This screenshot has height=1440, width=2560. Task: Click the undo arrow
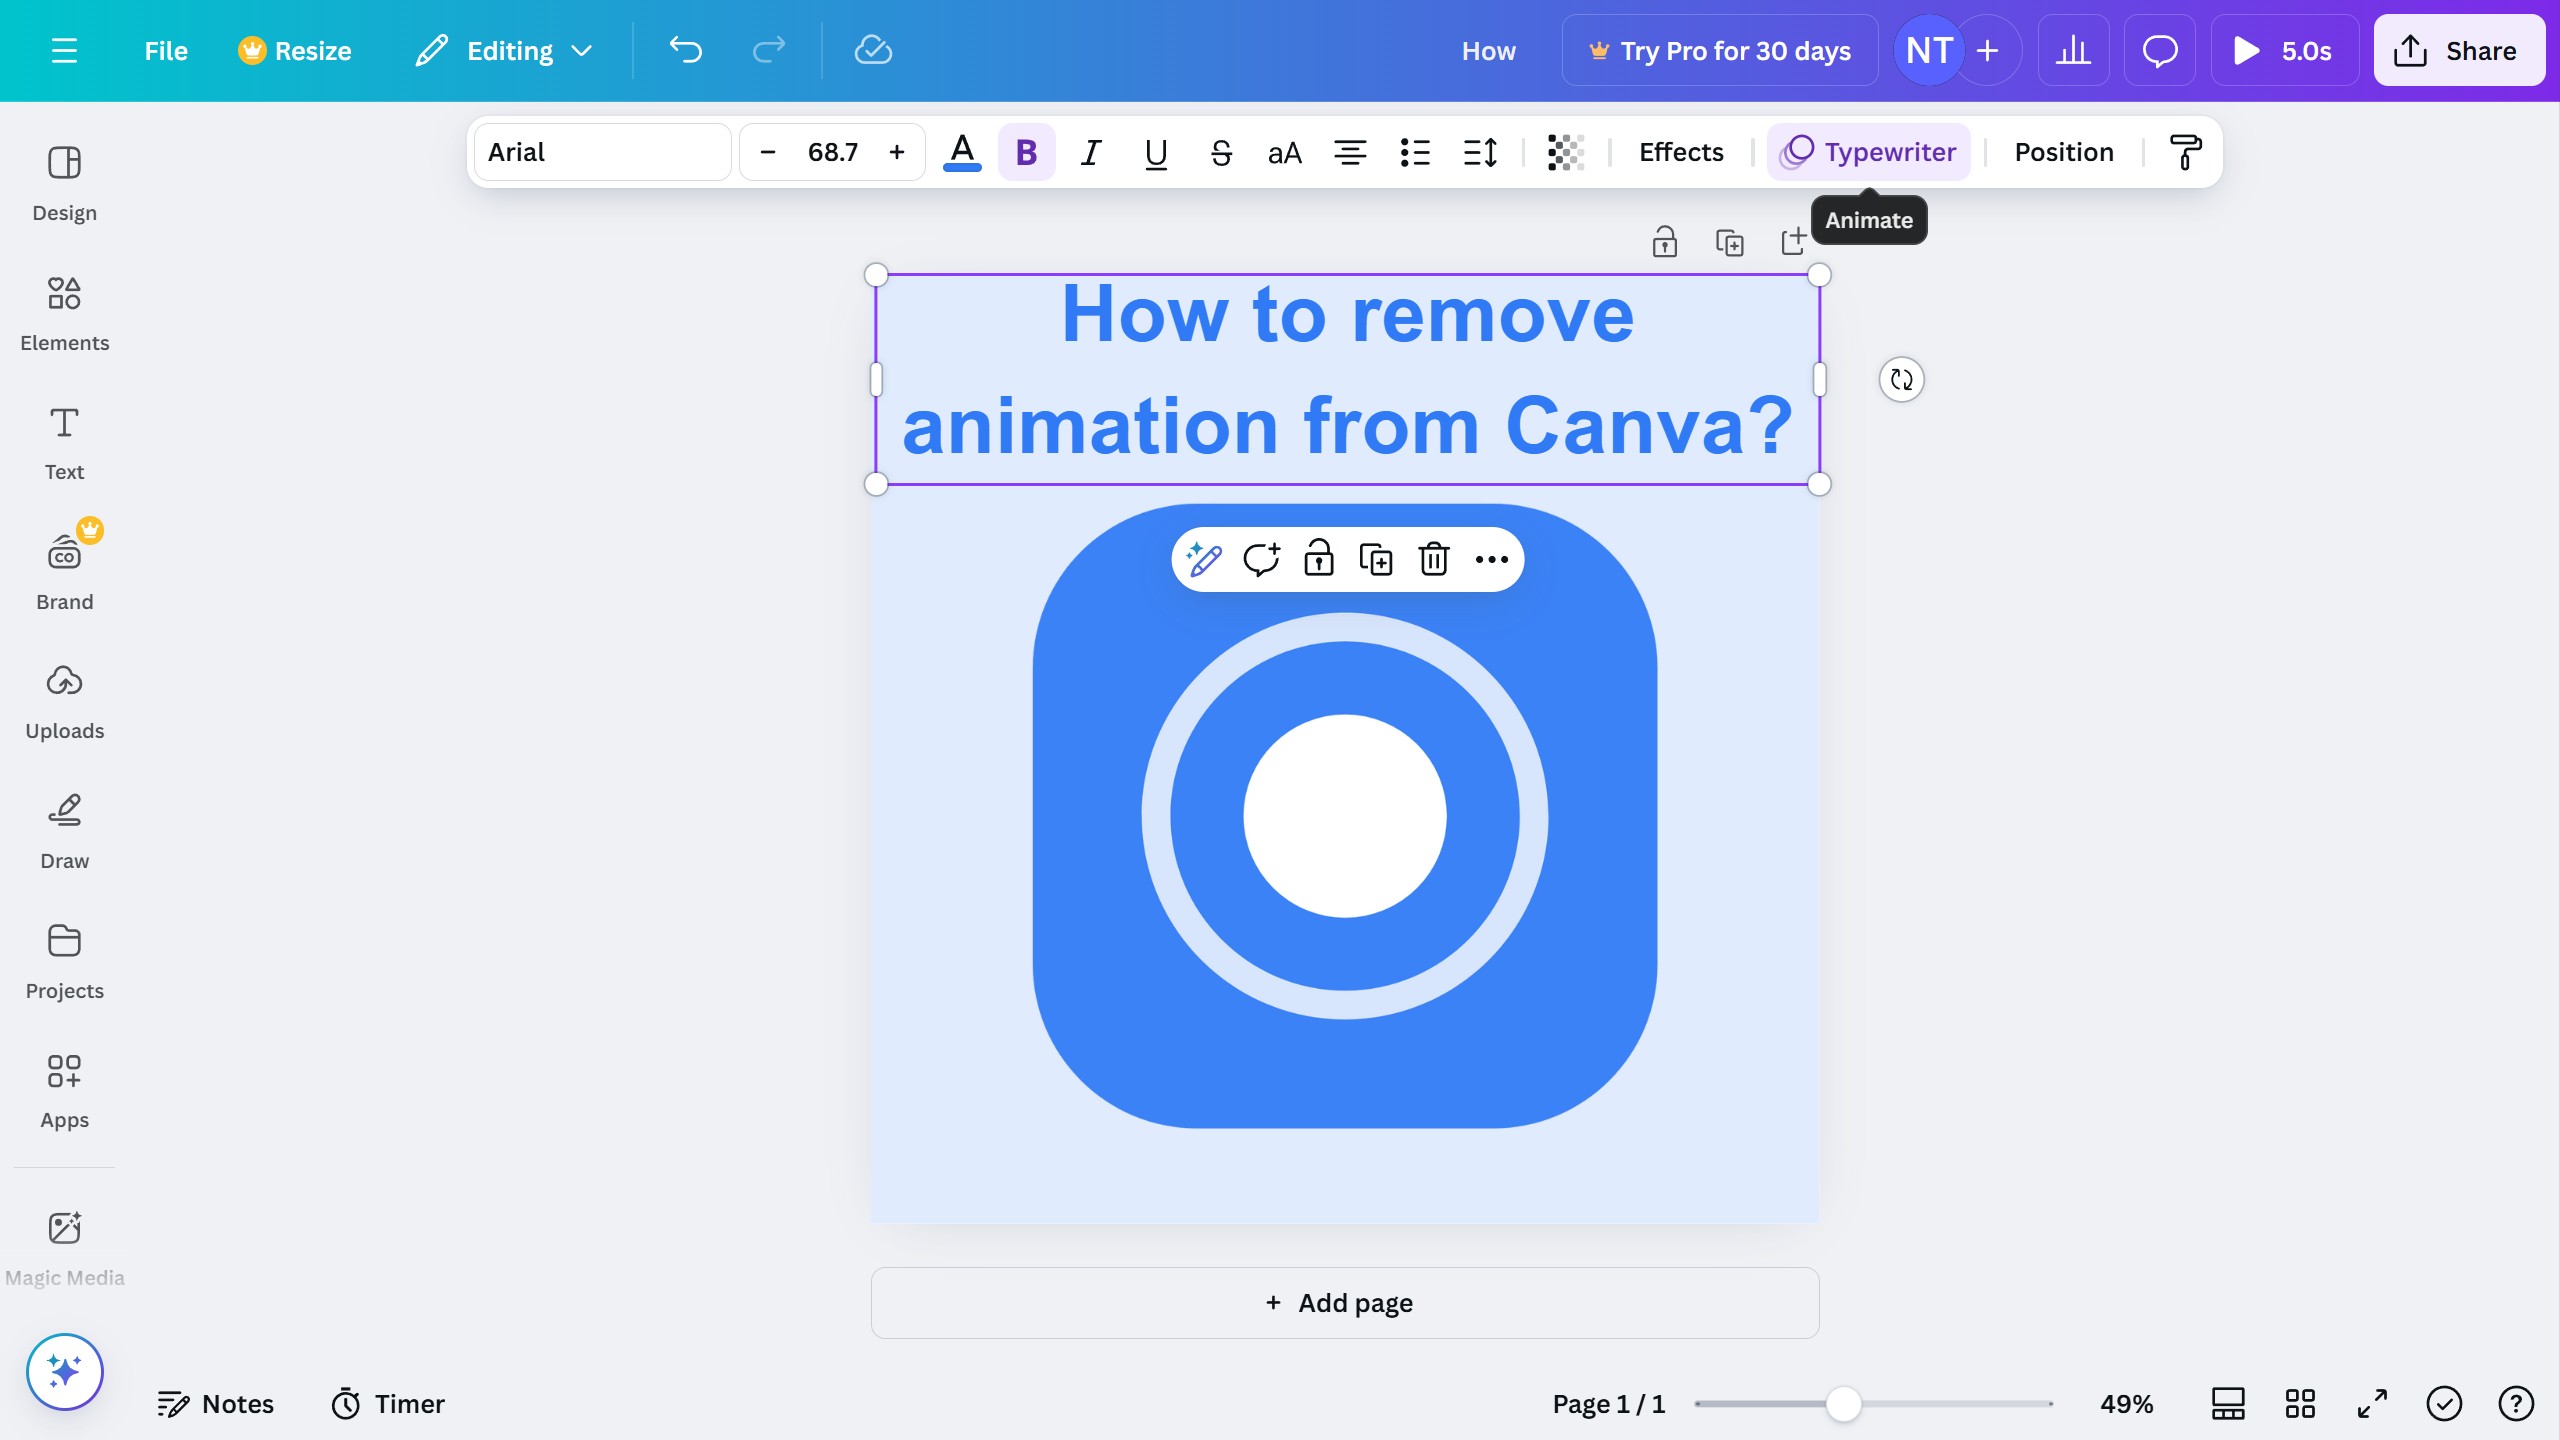tap(686, 50)
